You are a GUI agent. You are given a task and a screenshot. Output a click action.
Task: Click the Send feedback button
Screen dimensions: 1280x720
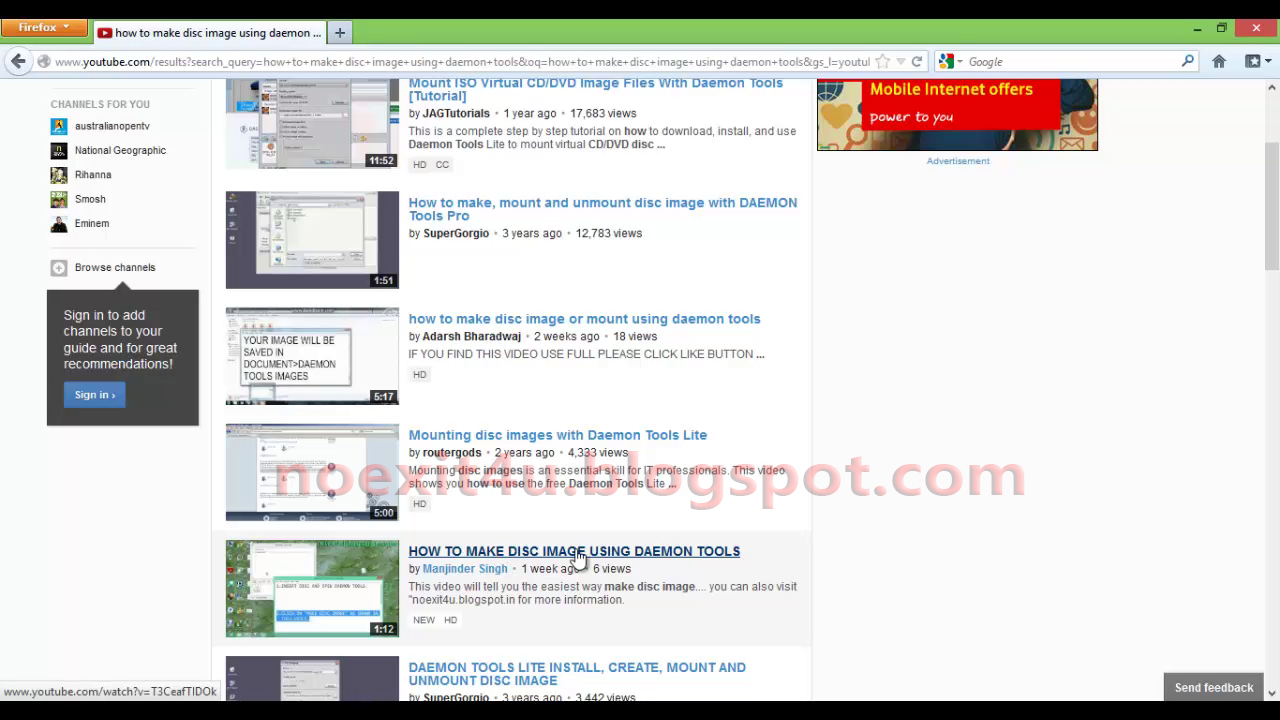point(1213,687)
